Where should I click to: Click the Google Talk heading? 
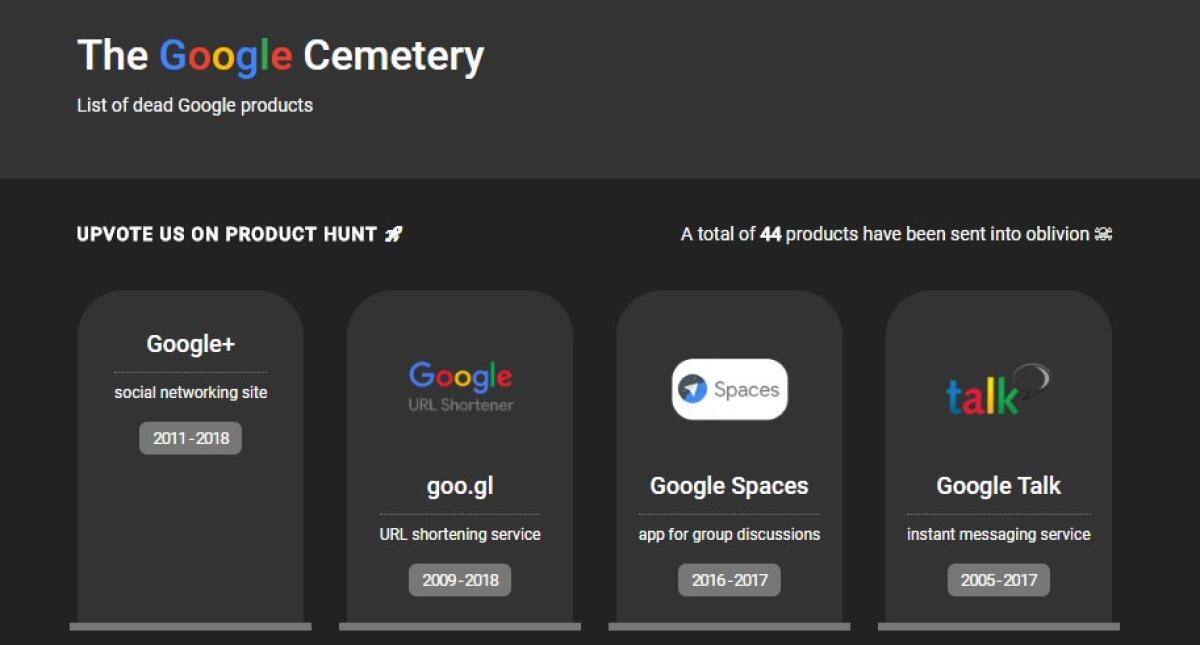pyautogui.click(x=998, y=485)
